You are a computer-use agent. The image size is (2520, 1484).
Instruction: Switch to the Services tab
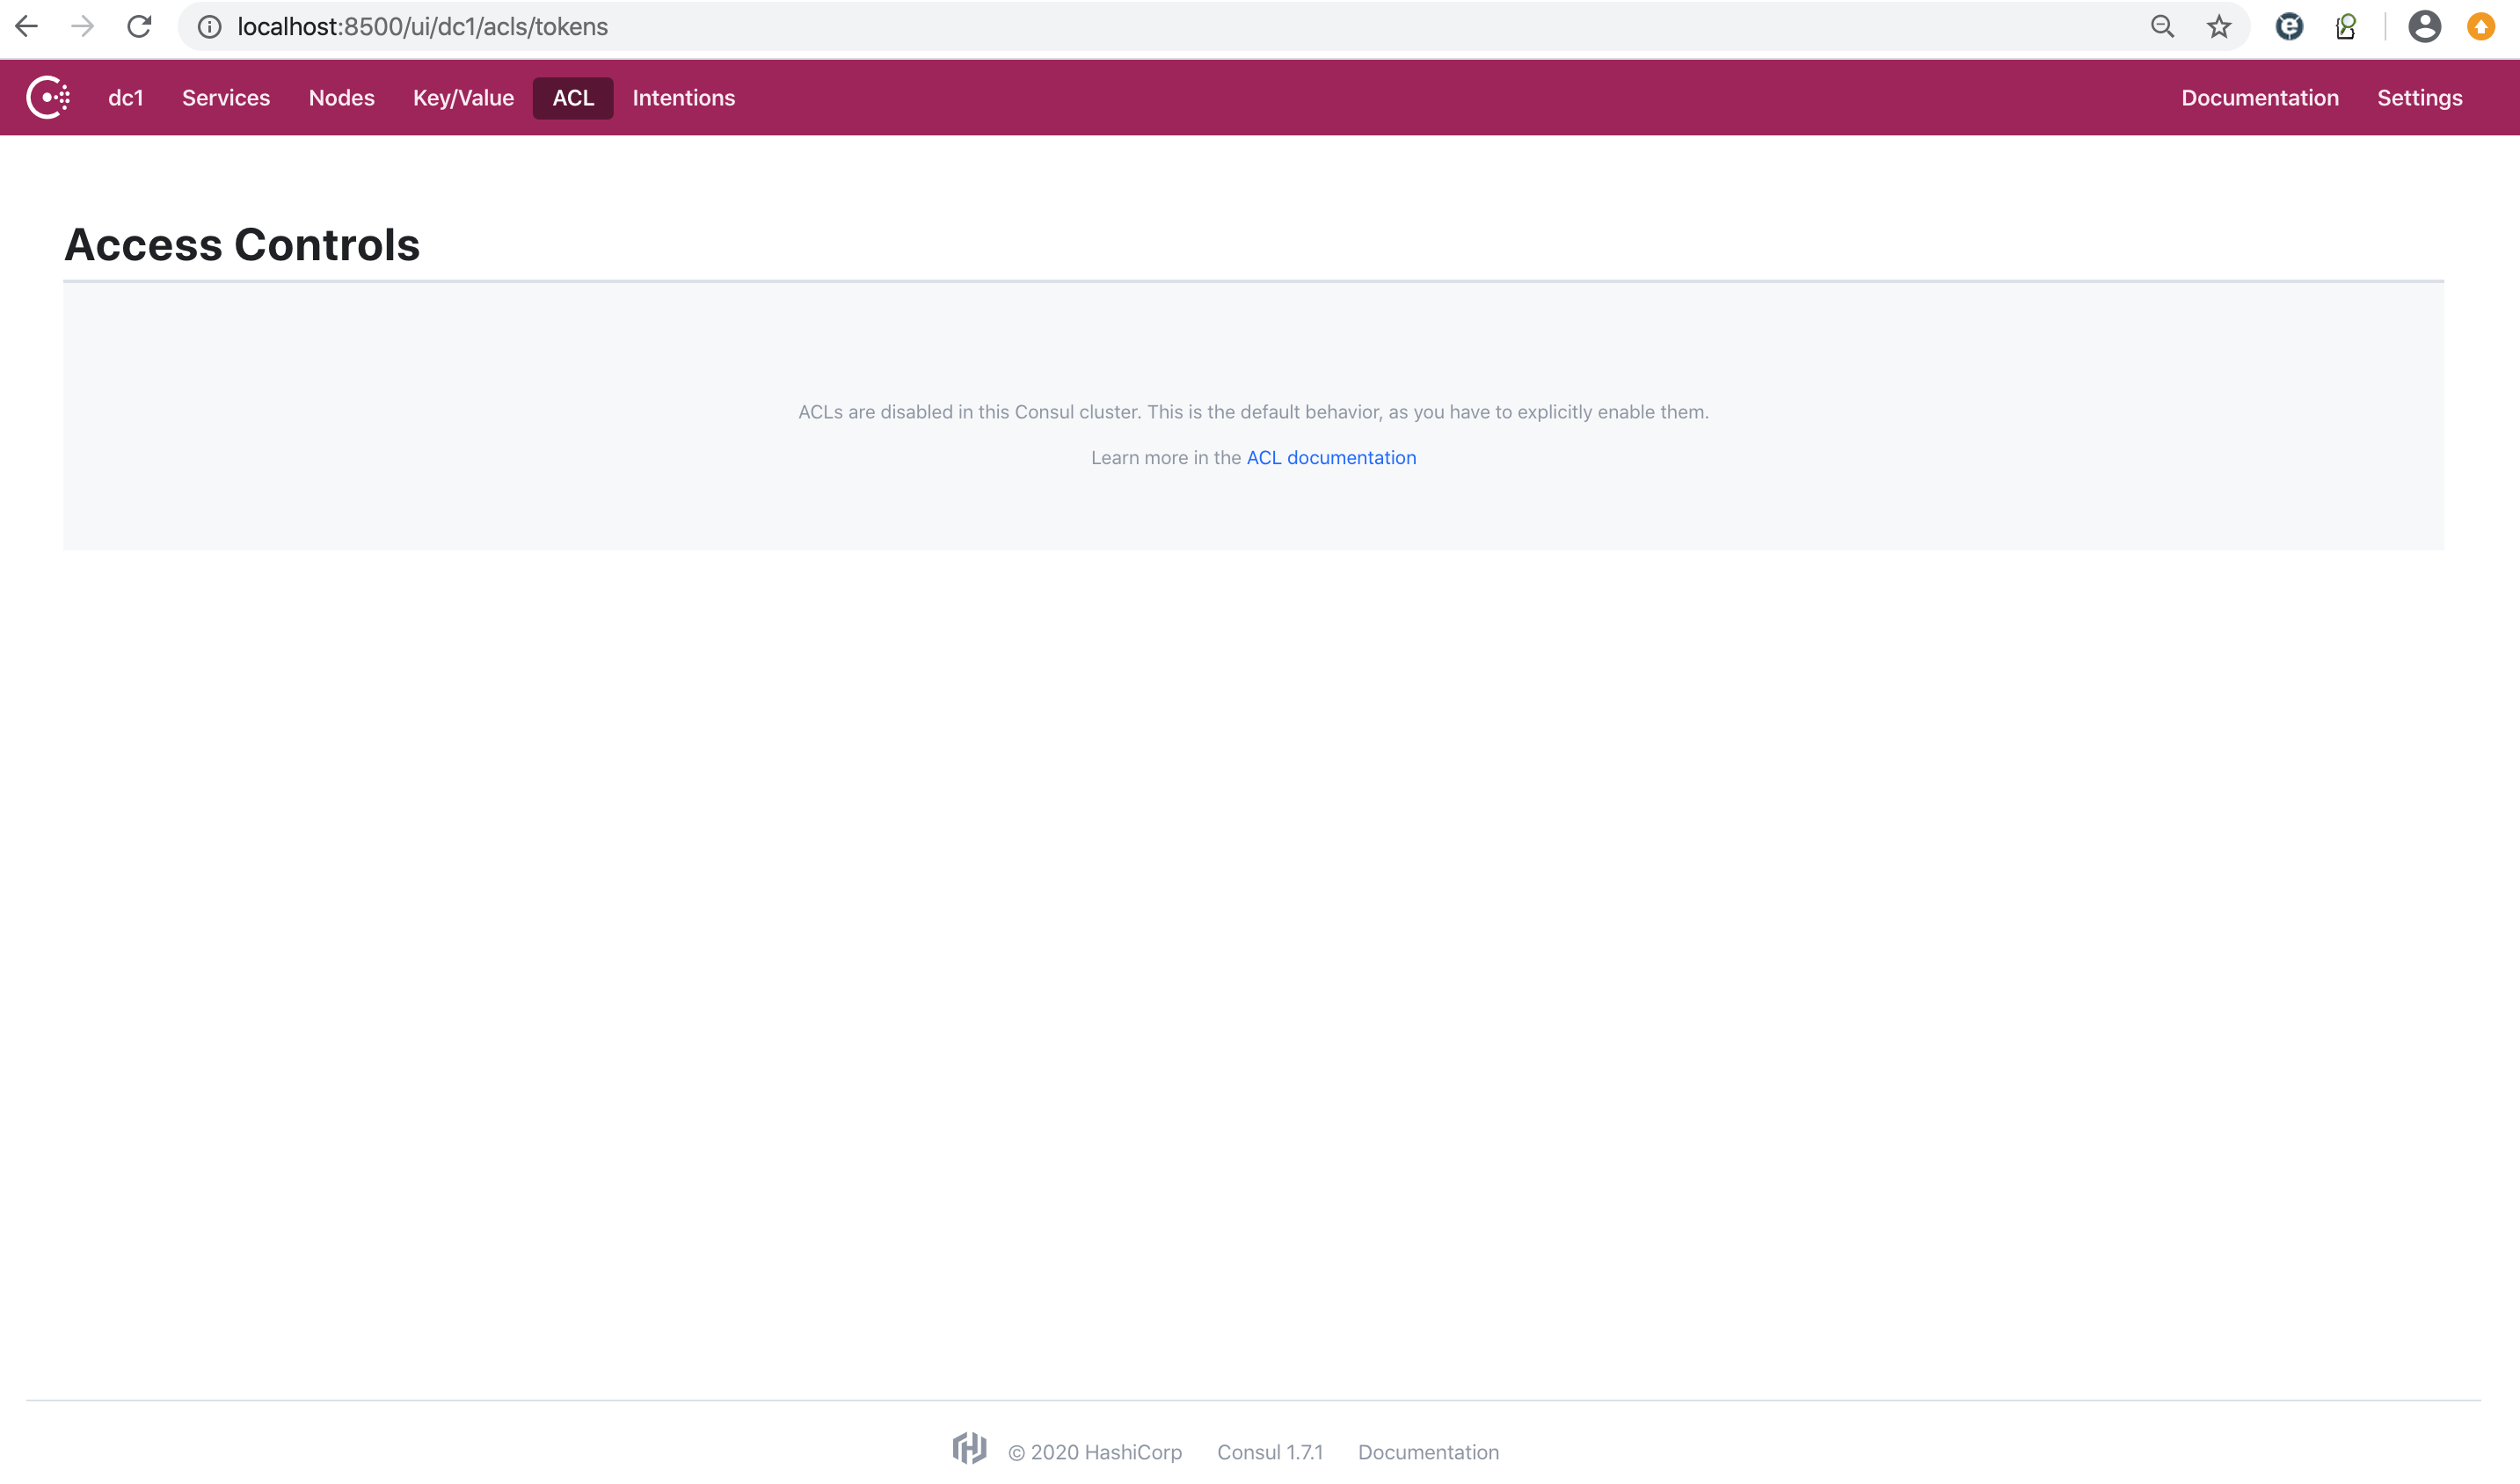(225, 97)
